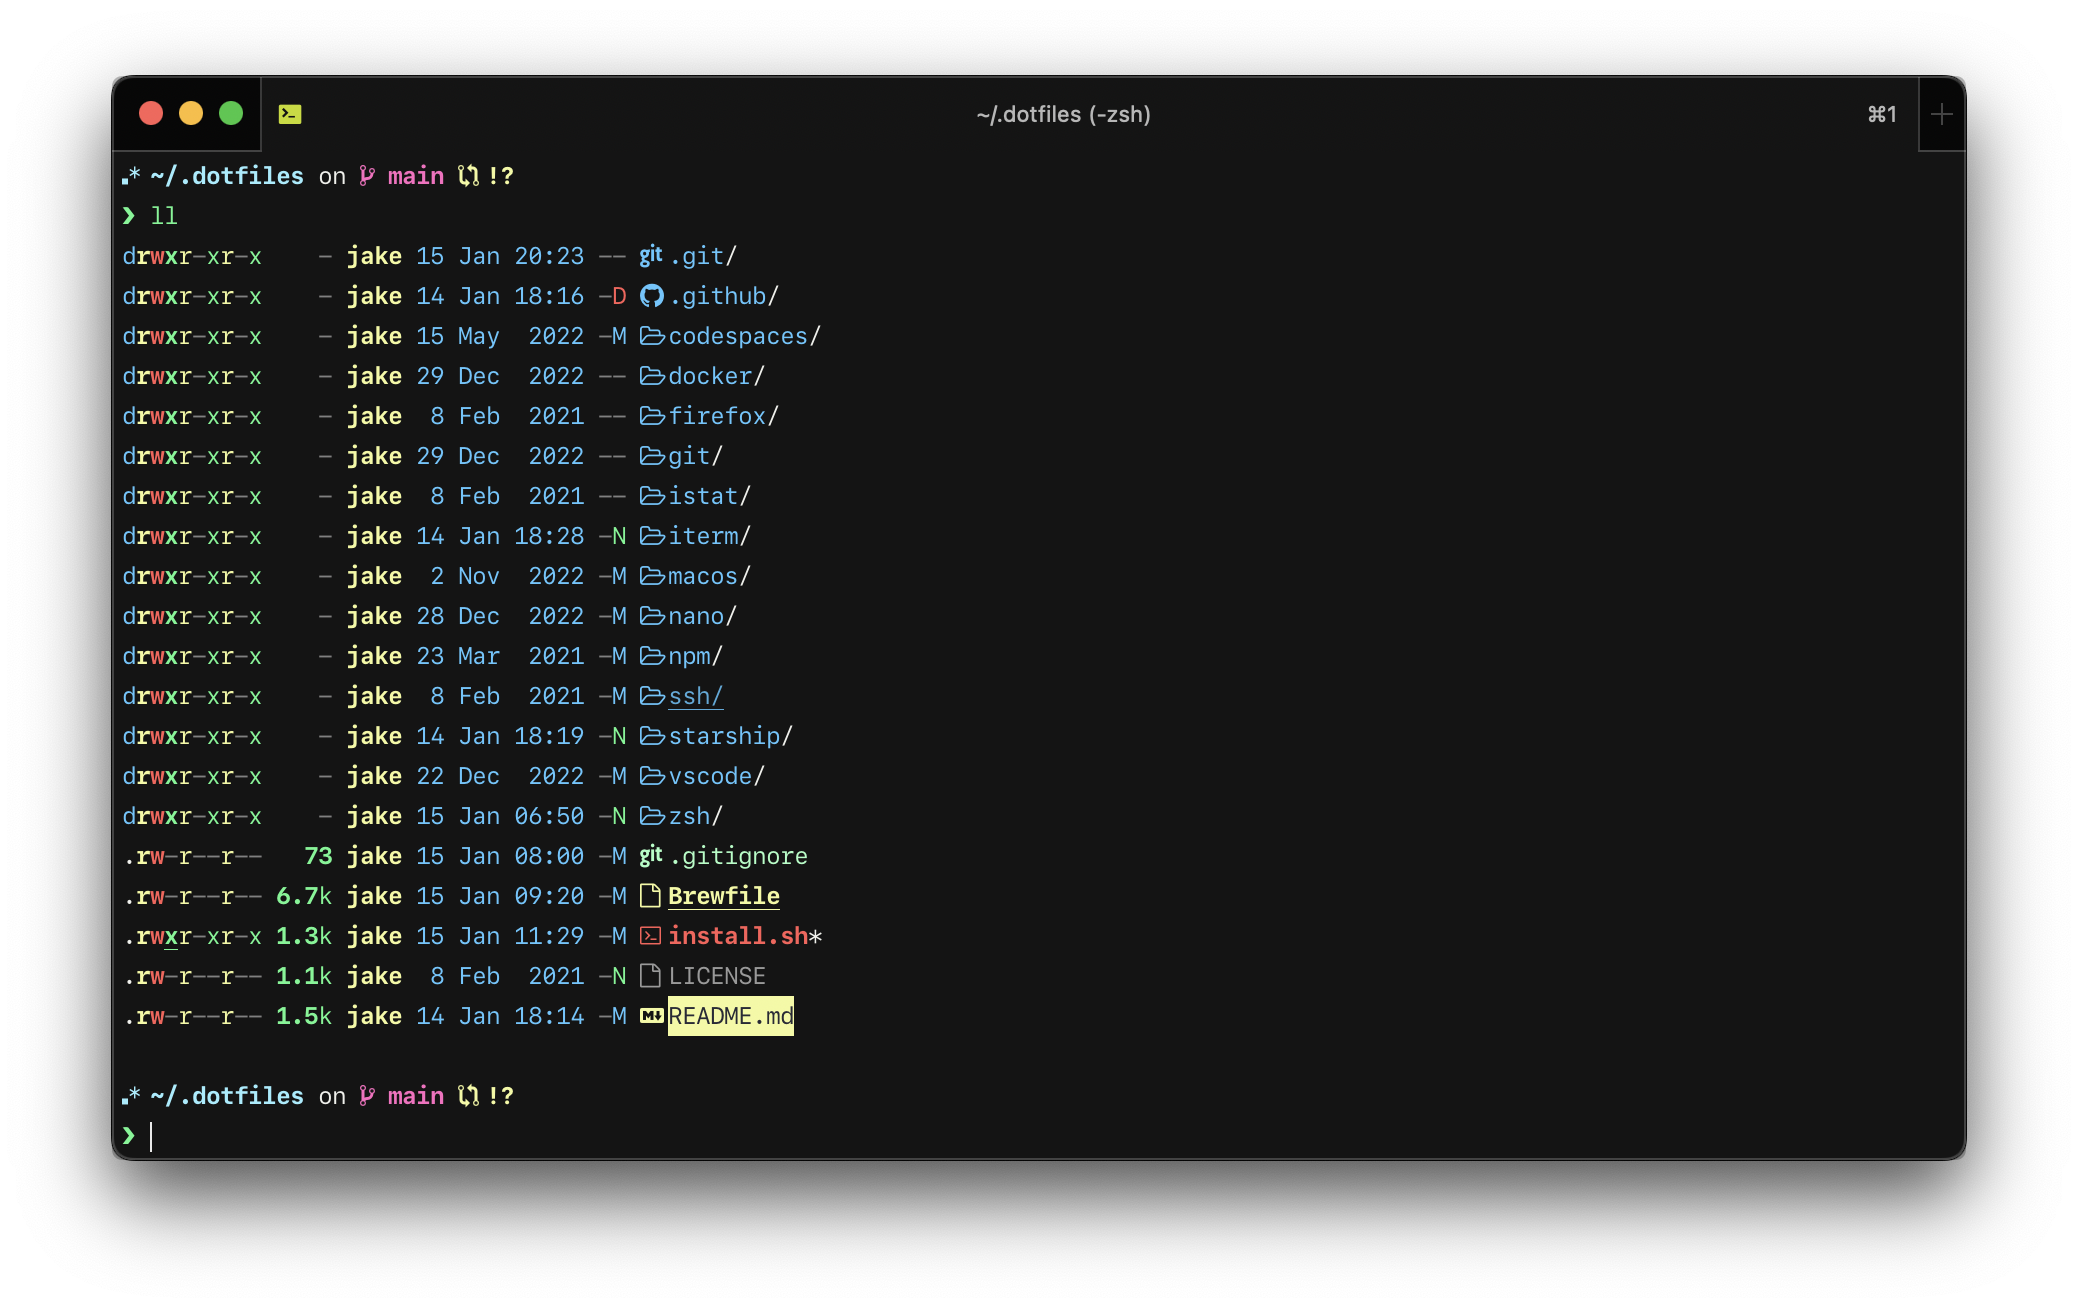
Task: Click the command input cursor at bottom prompt
Action: pyautogui.click(x=152, y=1136)
